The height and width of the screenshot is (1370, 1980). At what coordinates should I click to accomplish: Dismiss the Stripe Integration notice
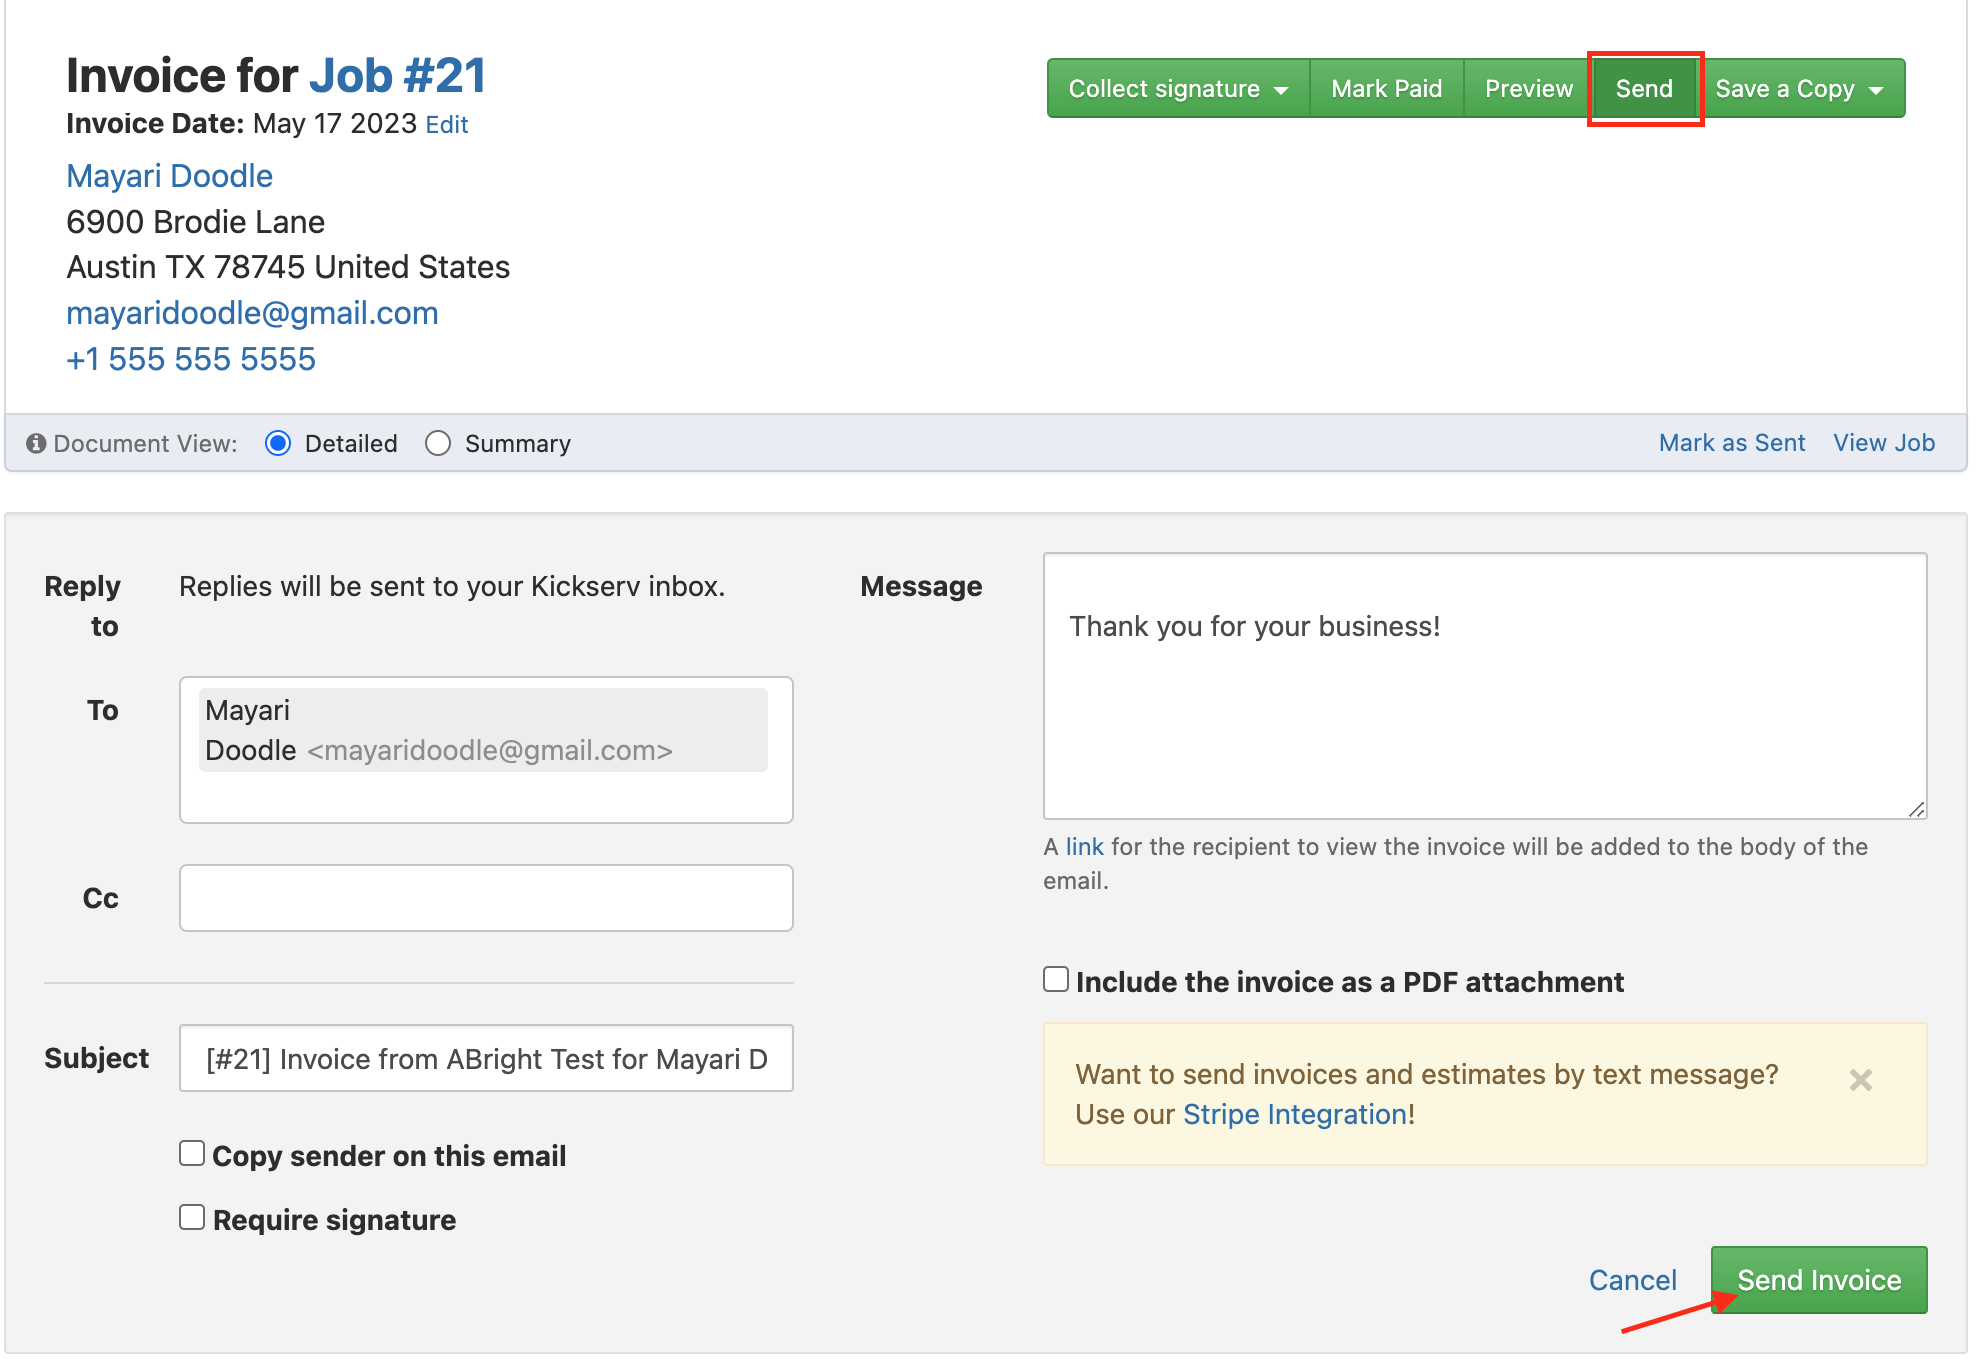(1860, 1080)
